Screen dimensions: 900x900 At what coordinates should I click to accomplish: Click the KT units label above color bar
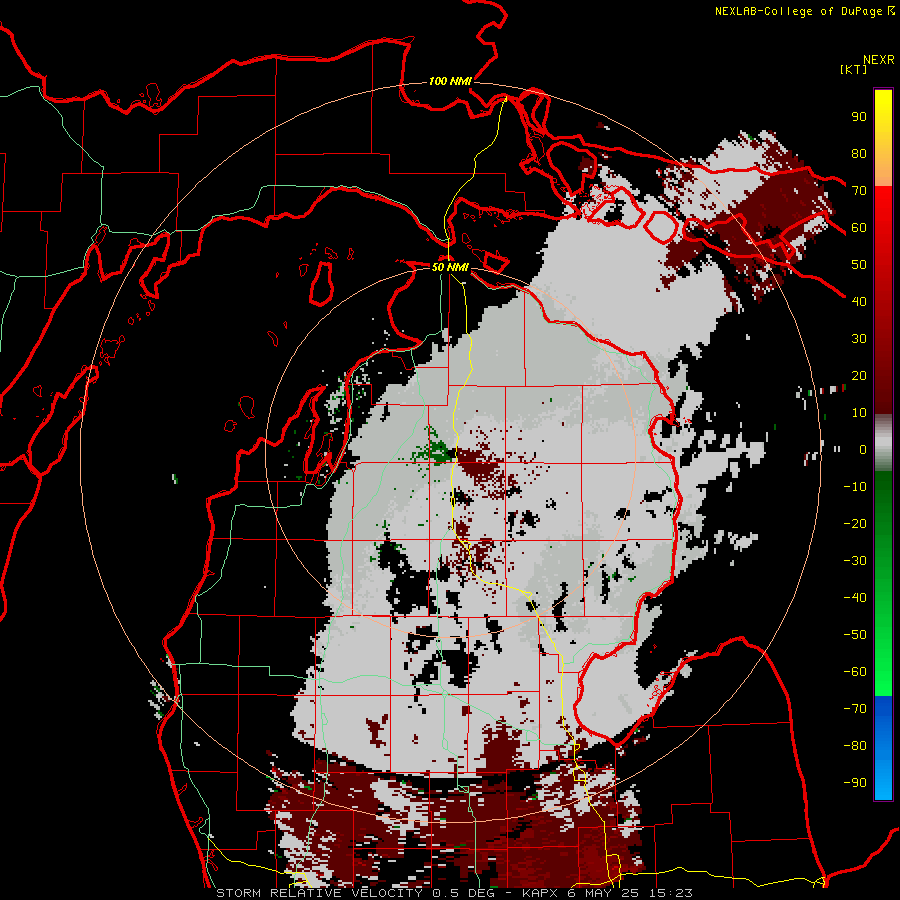point(854,69)
